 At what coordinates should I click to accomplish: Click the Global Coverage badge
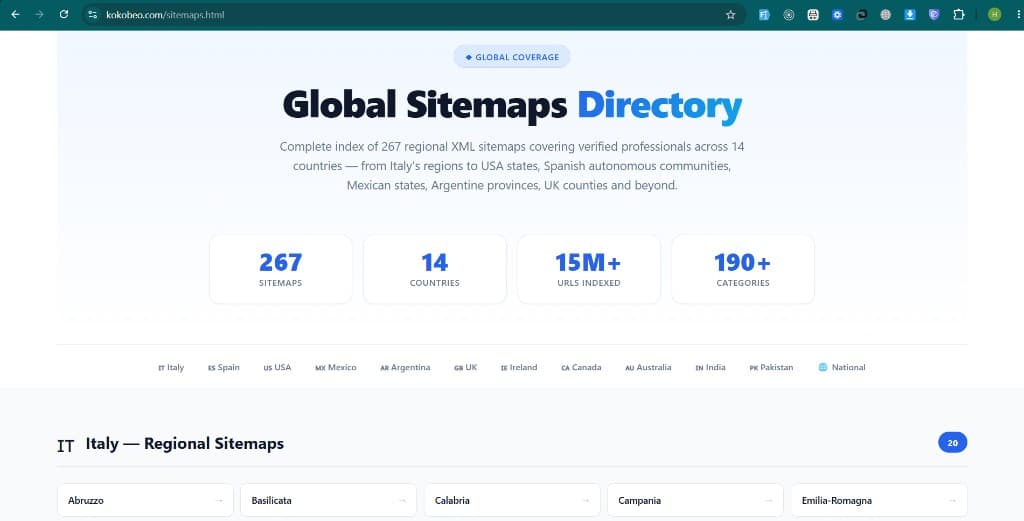coord(512,57)
